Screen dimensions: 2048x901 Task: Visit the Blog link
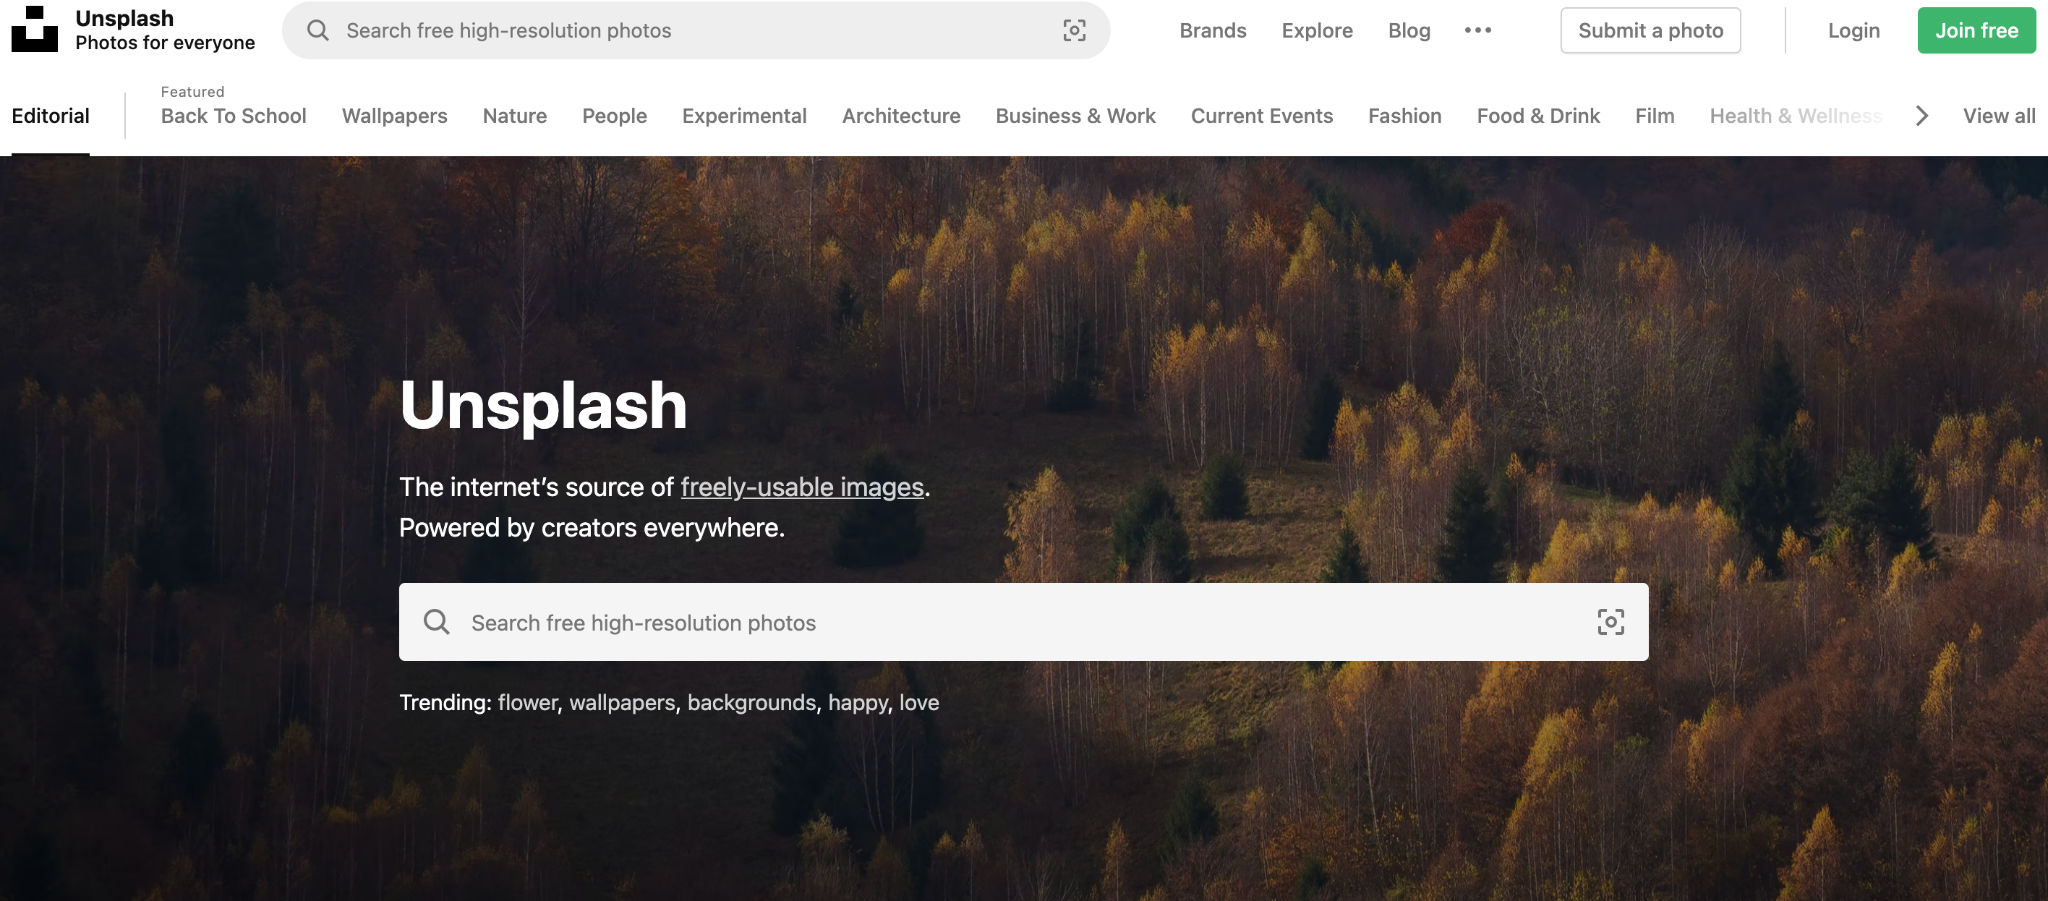pos(1409,31)
